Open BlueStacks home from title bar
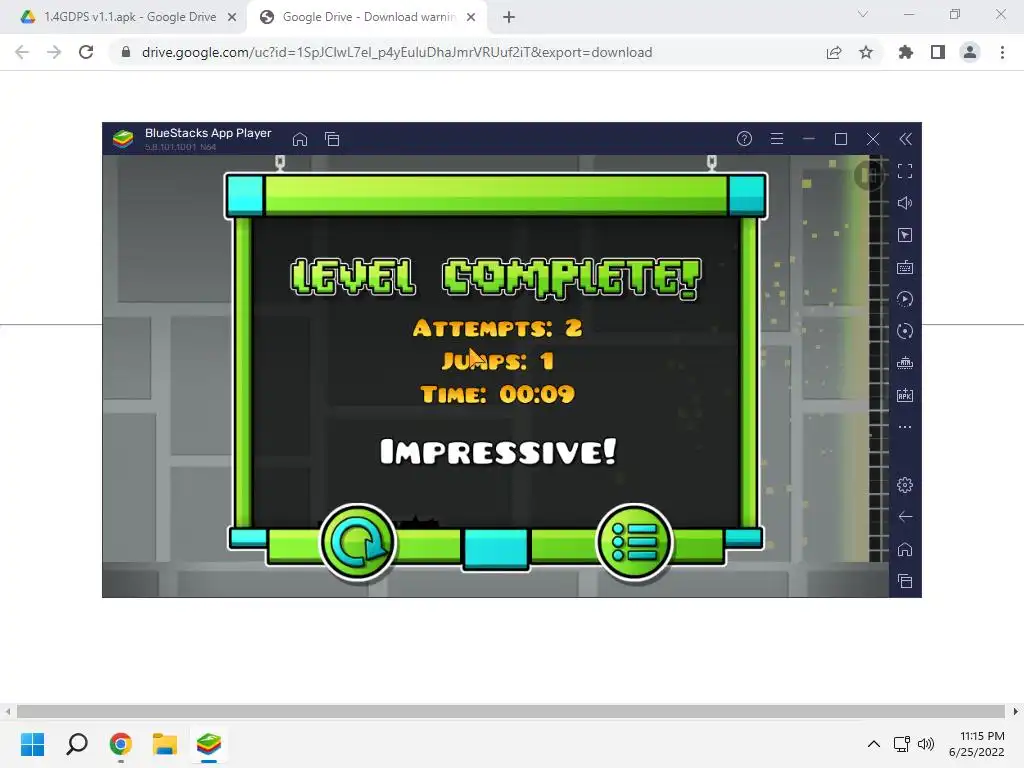The height and width of the screenshot is (768, 1024). [300, 139]
